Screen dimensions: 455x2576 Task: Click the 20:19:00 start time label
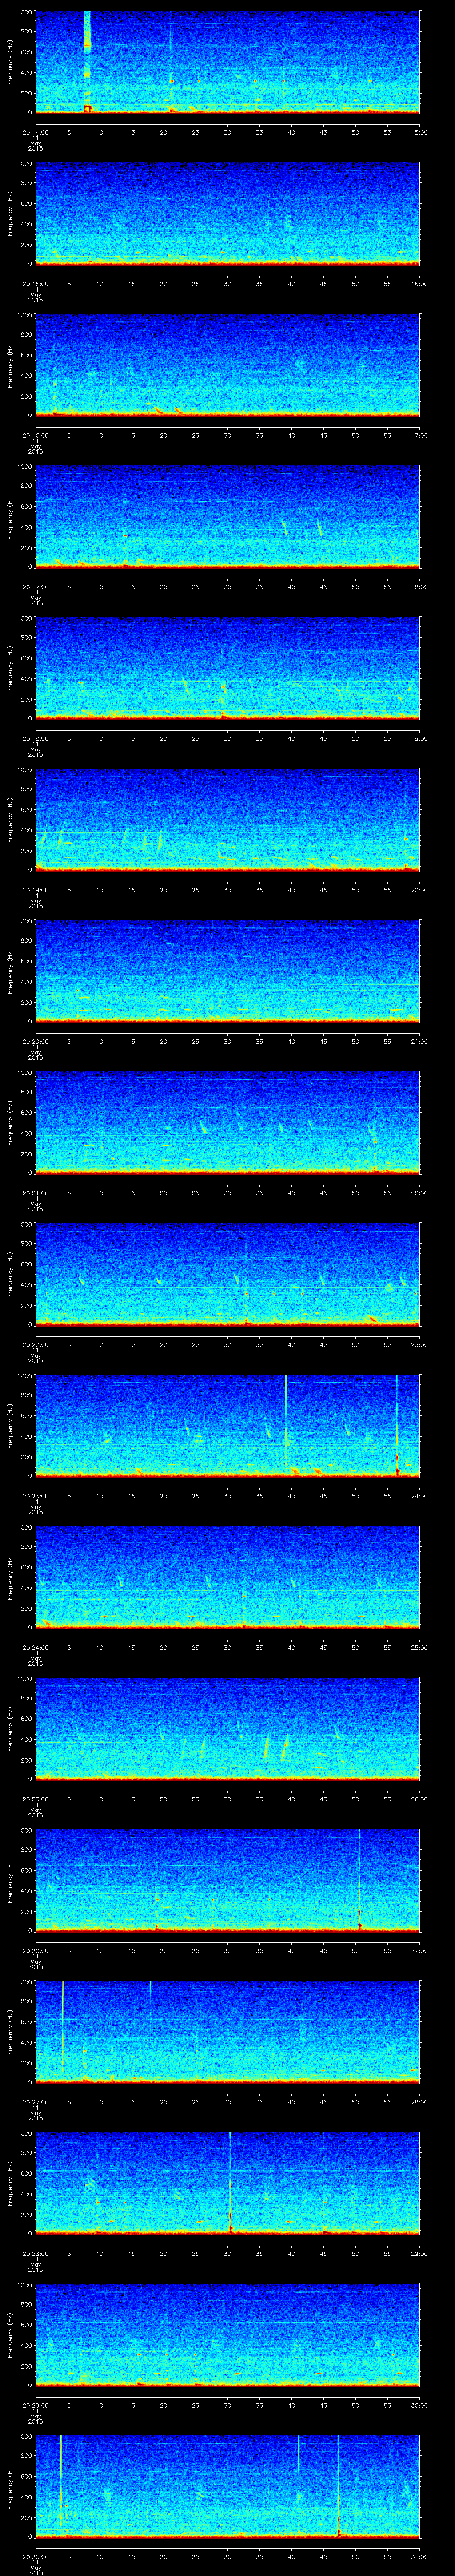35,890
